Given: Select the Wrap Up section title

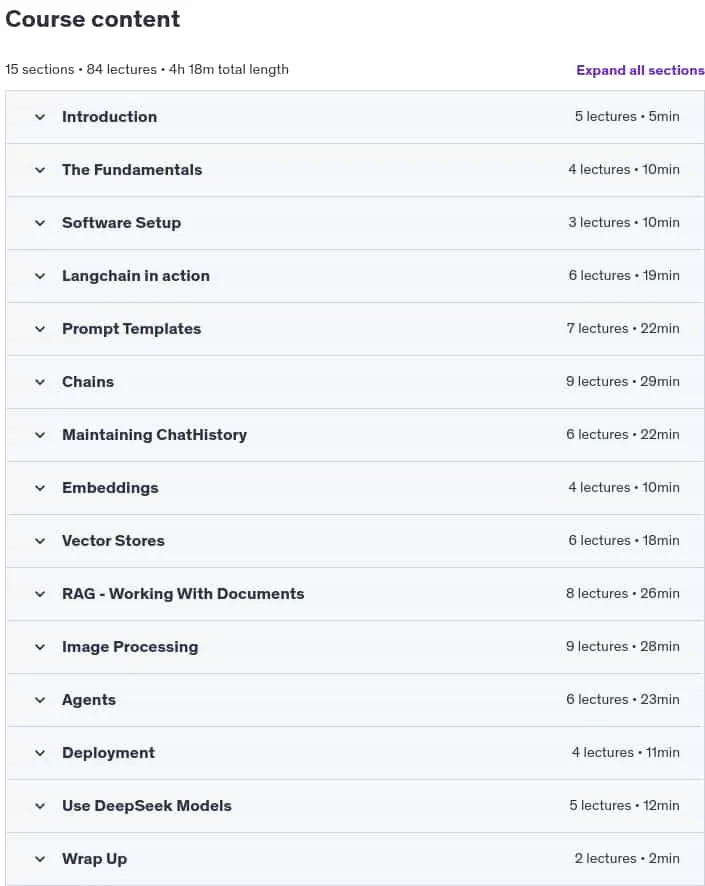Looking at the screenshot, I should coord(94,859).
